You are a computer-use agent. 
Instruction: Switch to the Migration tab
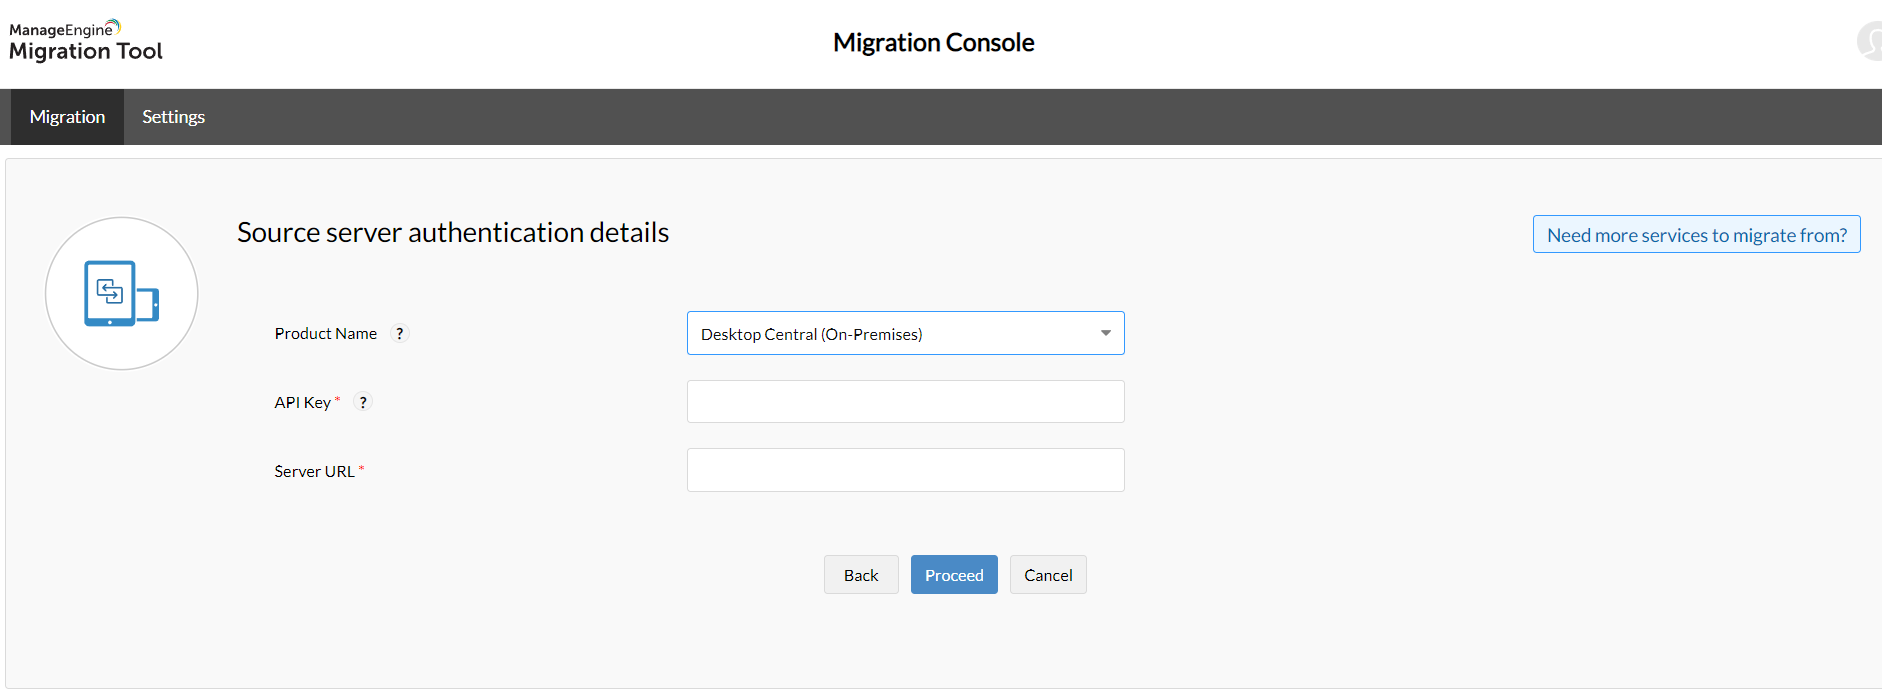(67, 117)
